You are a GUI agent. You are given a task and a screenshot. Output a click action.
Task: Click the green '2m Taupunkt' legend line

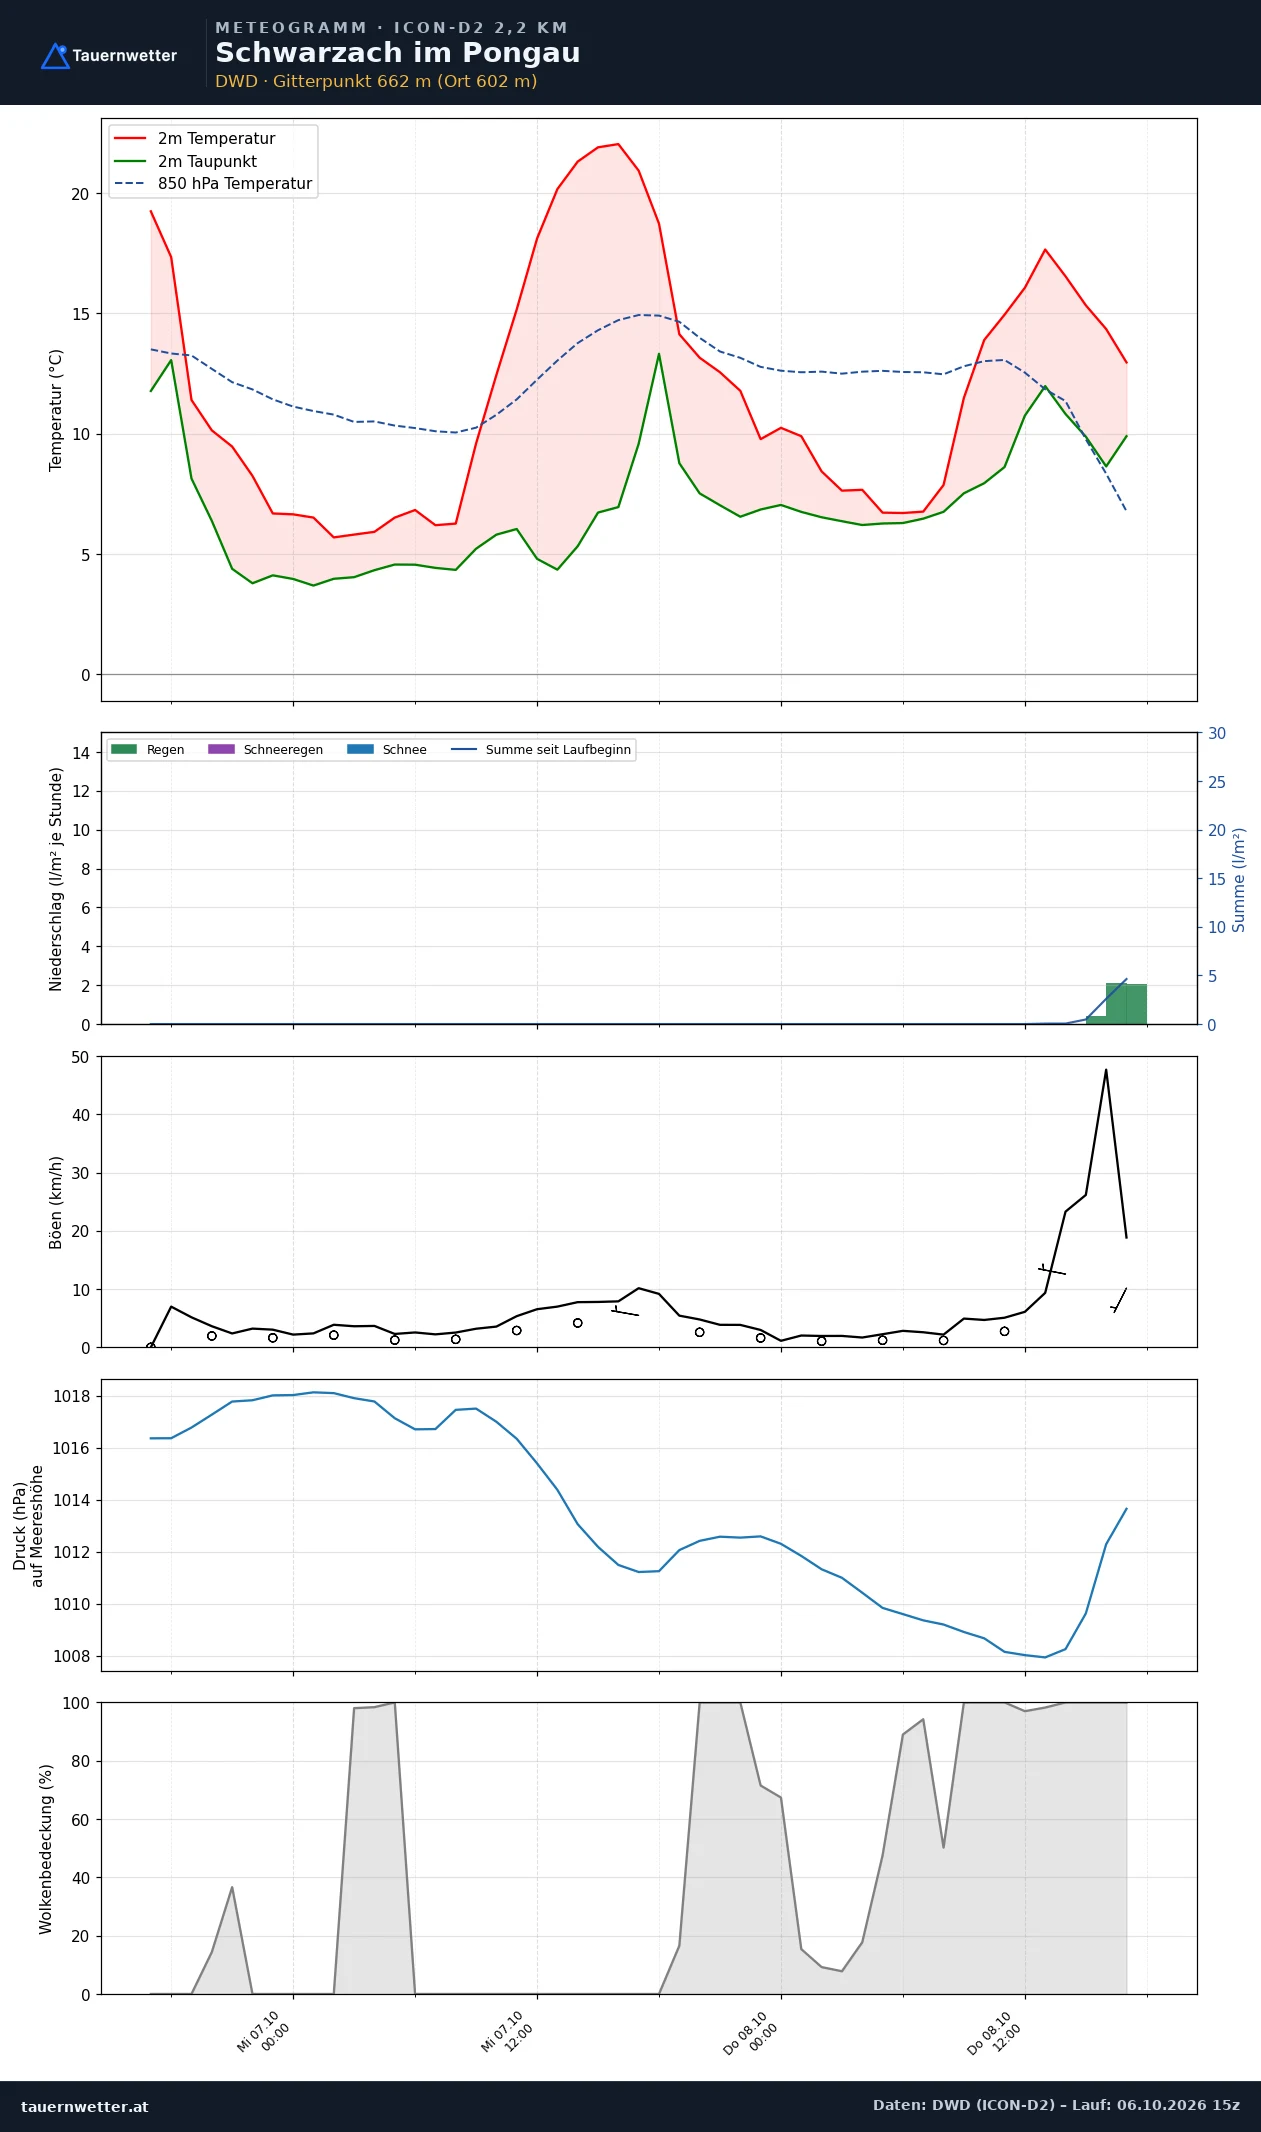[x=130, y=161]
